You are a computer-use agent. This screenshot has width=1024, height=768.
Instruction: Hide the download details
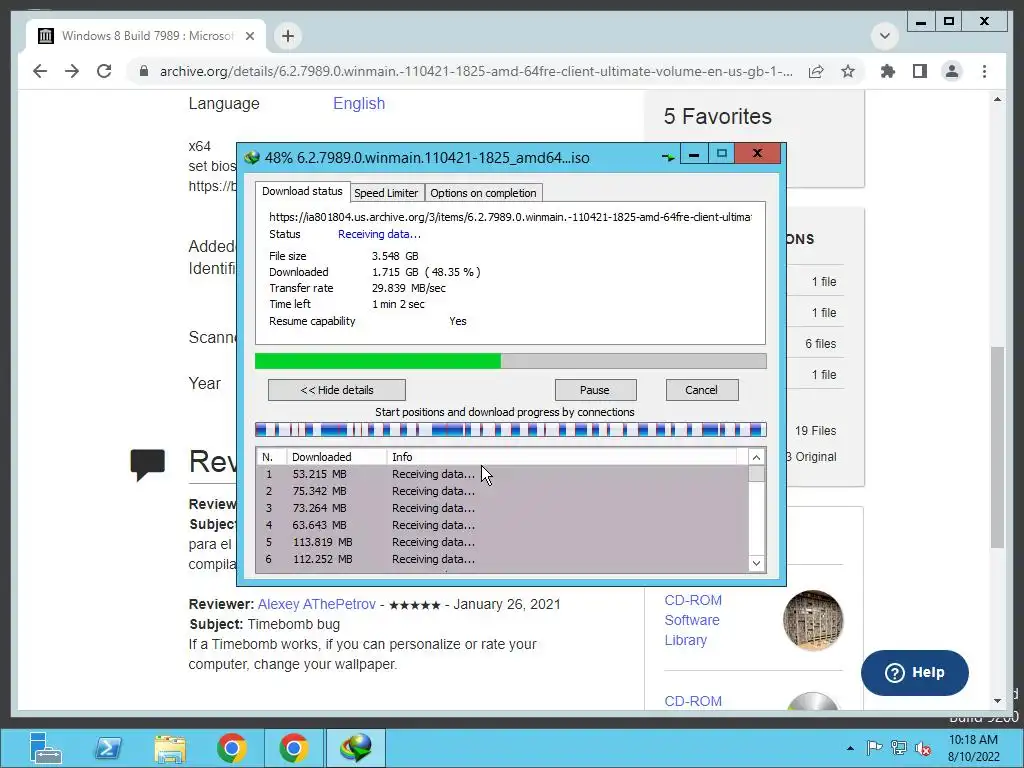337,390
